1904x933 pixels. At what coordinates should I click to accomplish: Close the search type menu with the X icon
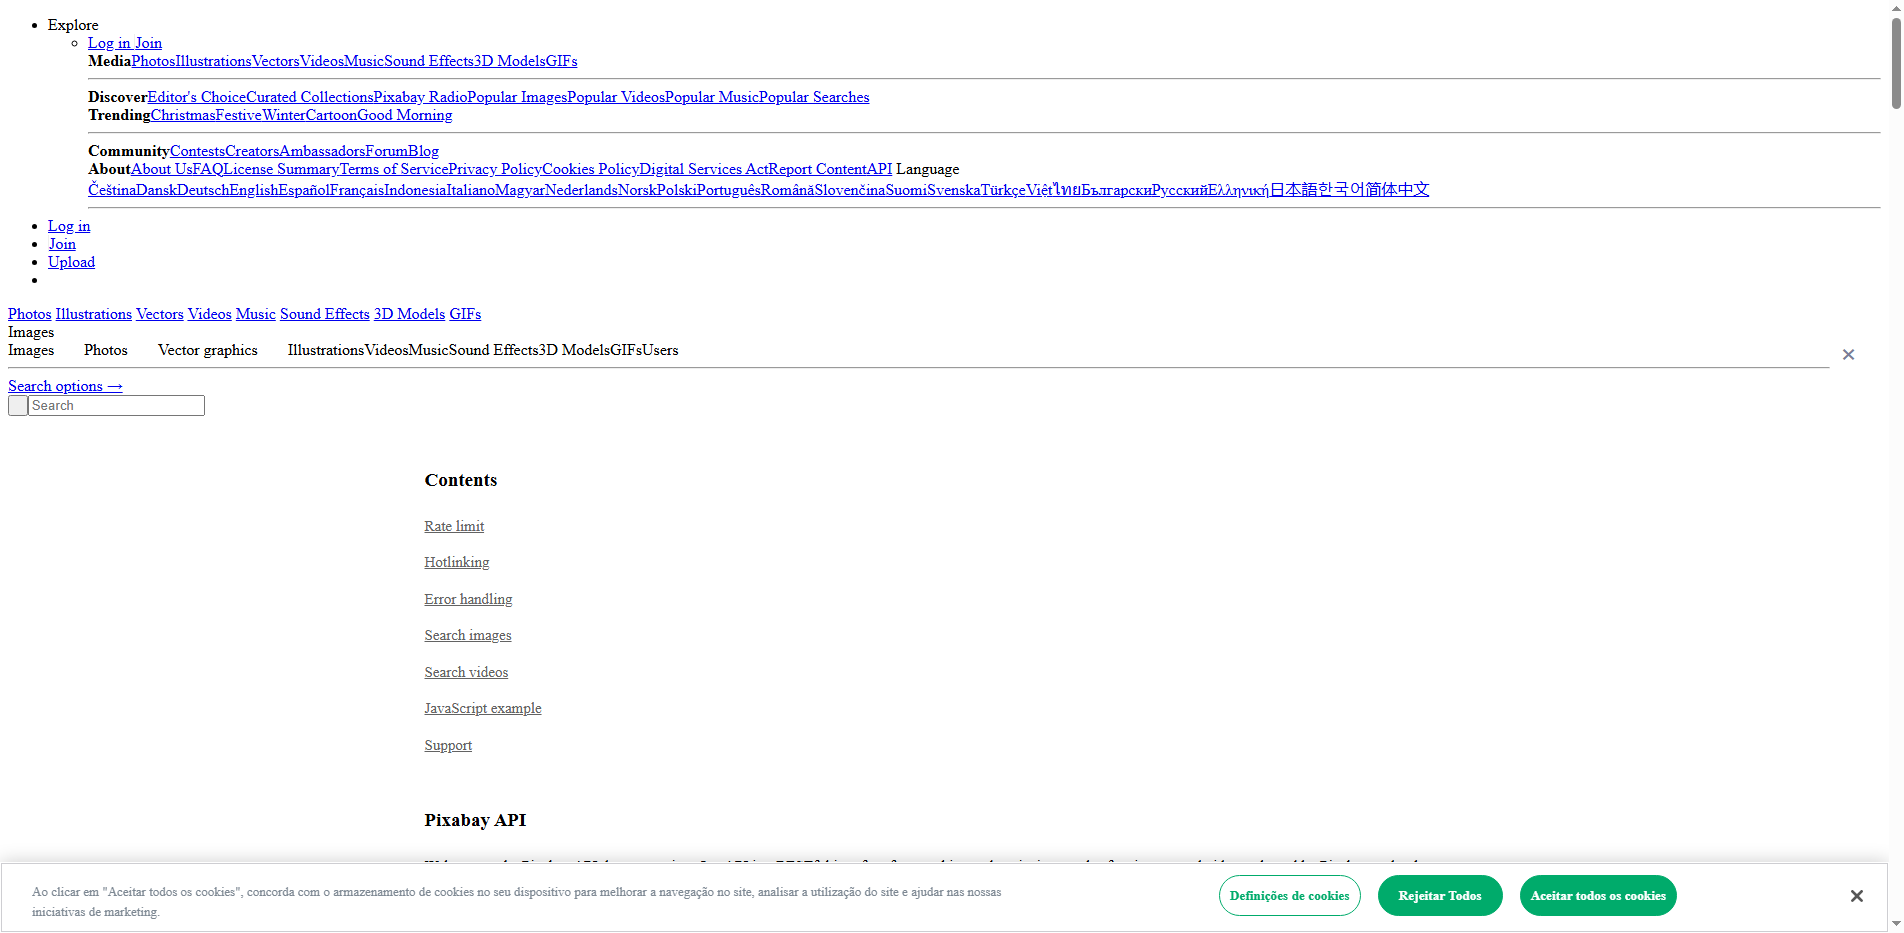point(1848,355)
